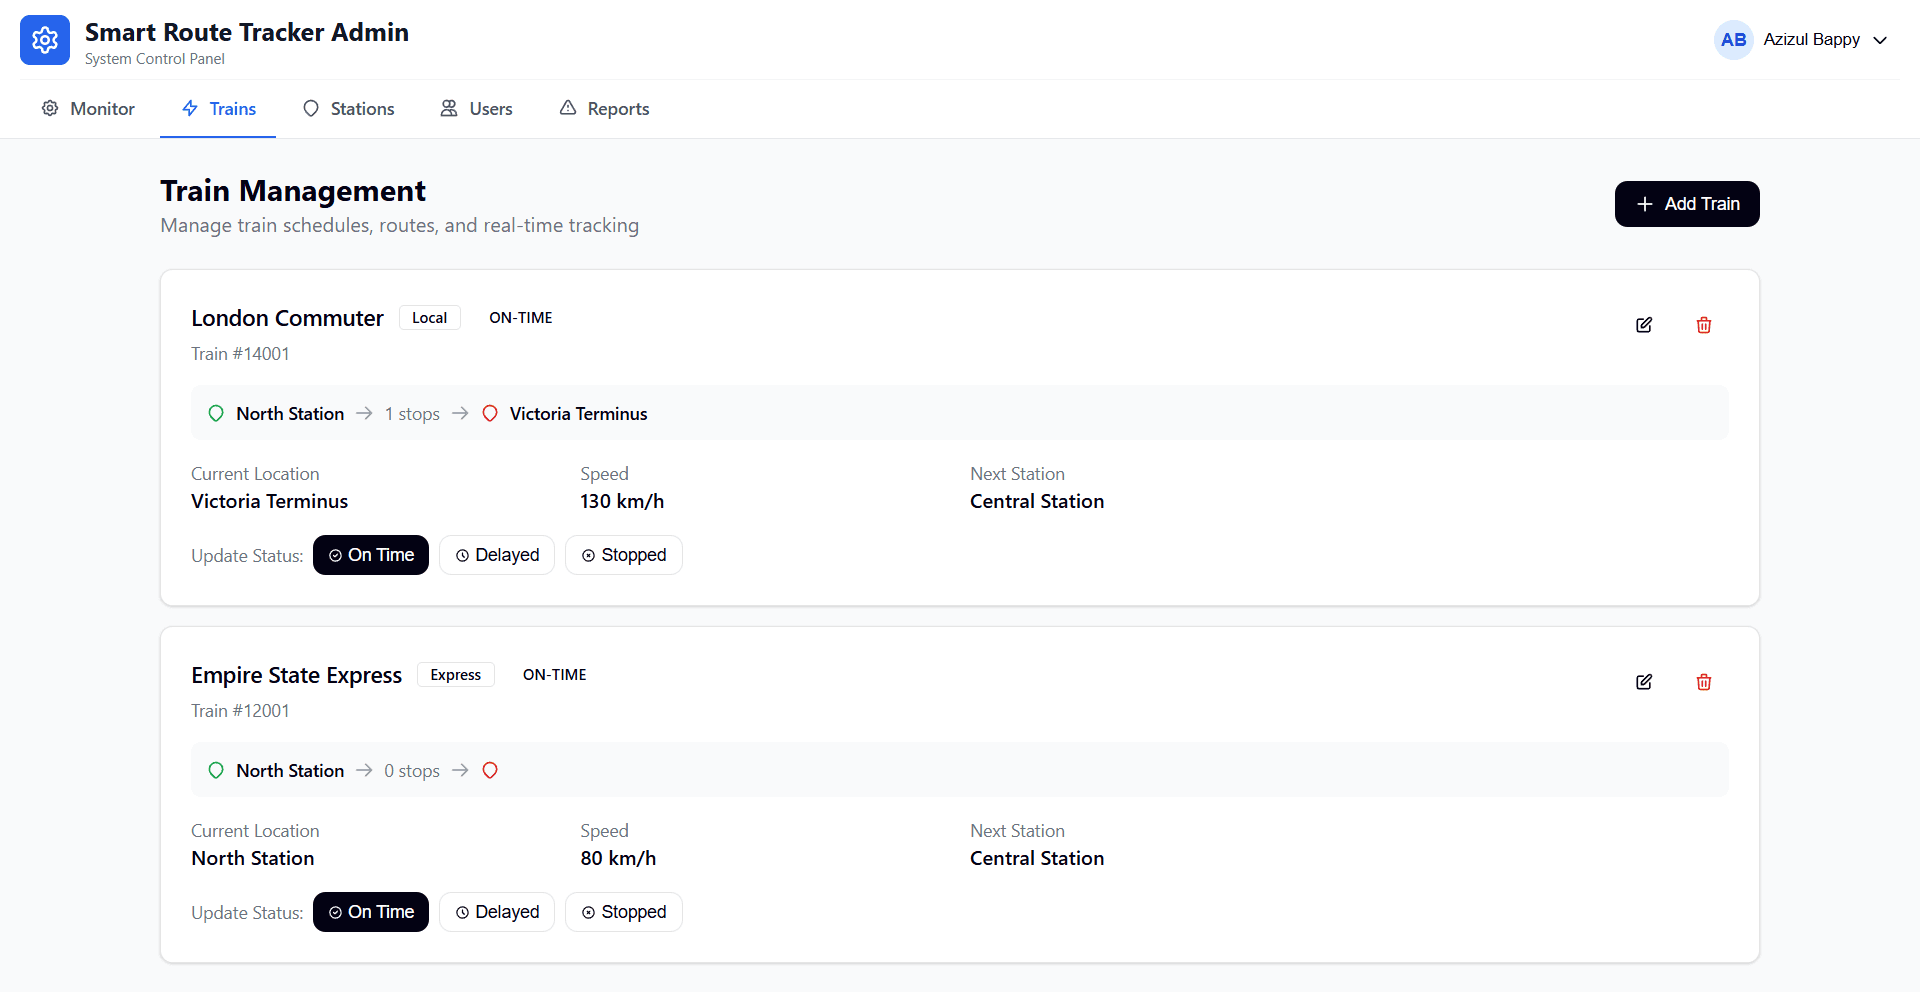Go to the Stations tab
The width and height of the screenshot is (1920, 993).
pos(348,109)
